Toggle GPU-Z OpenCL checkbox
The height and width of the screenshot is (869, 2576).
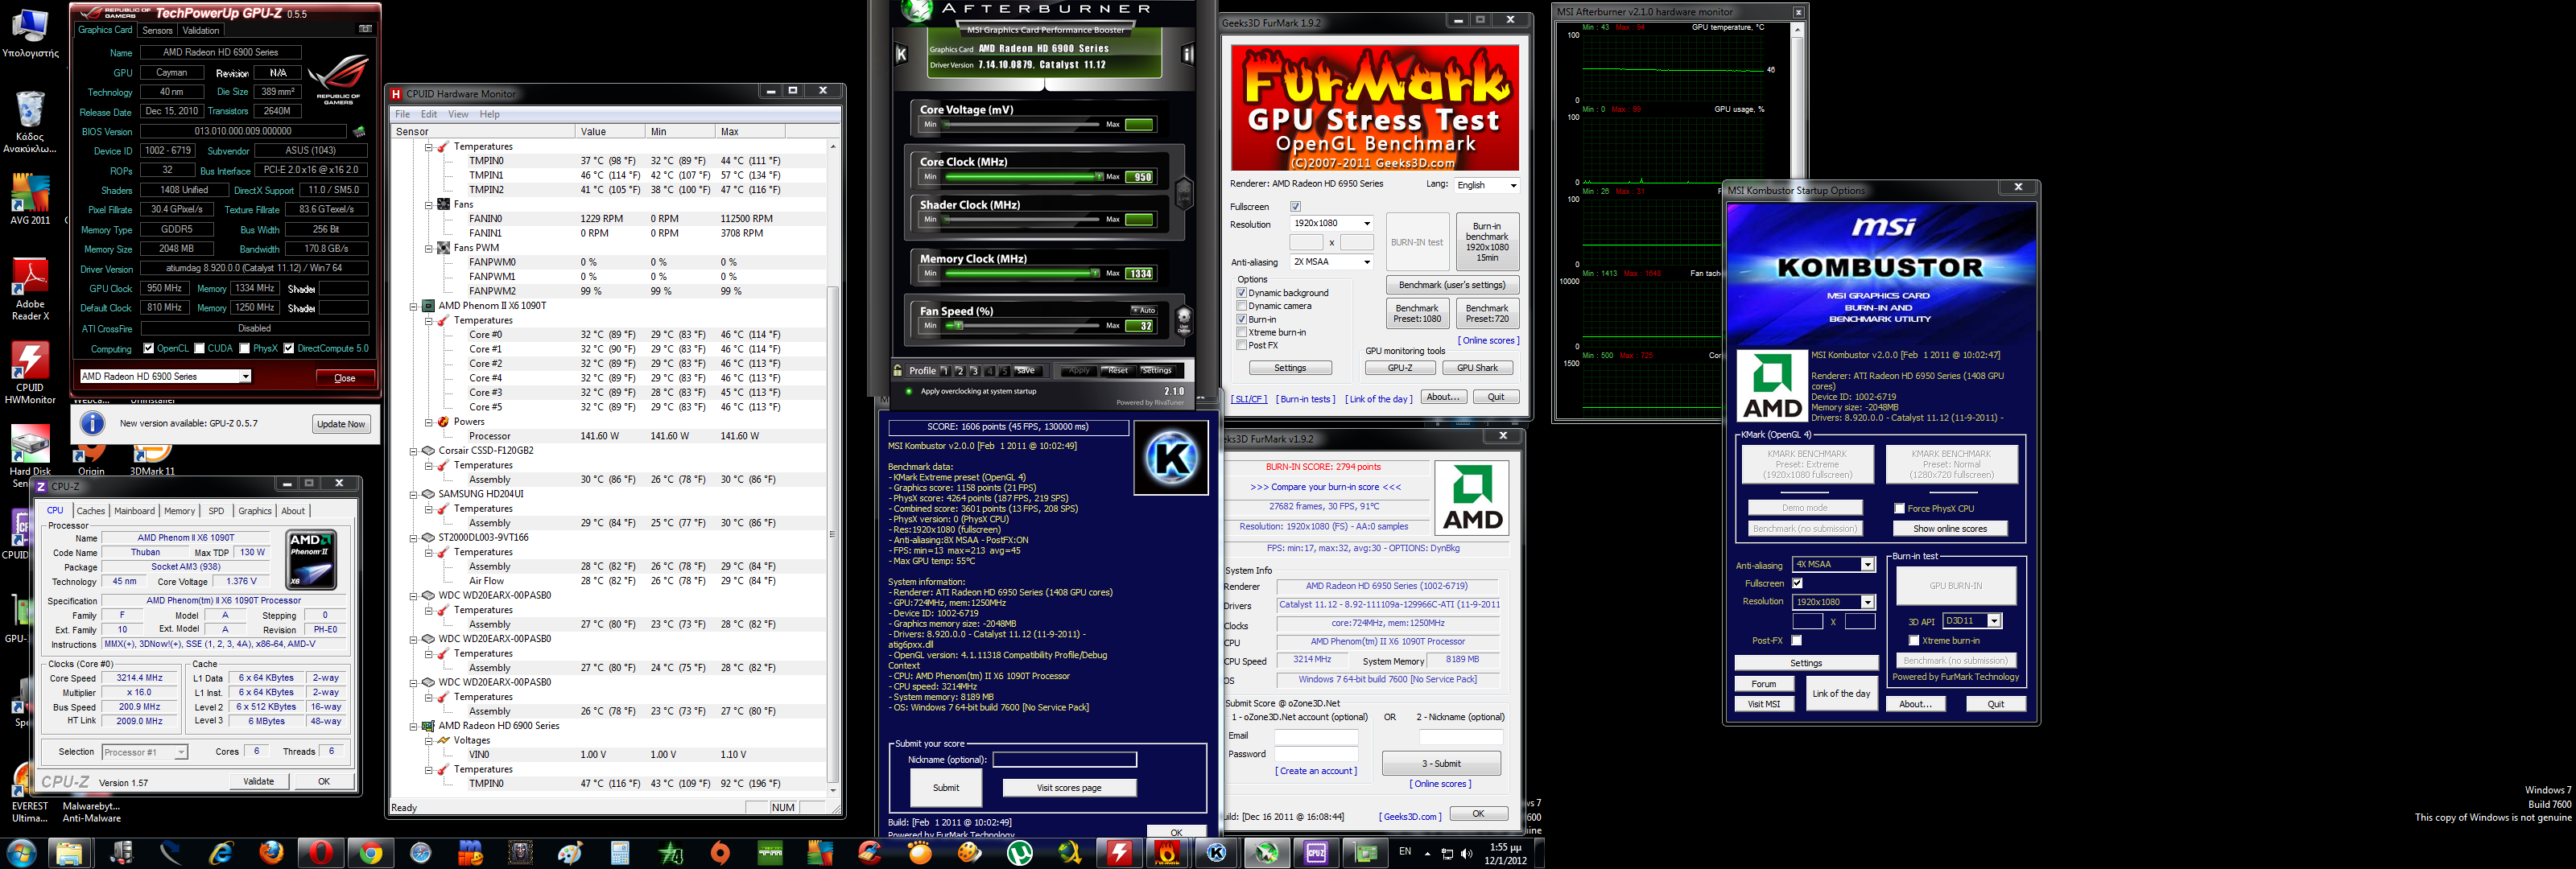[148, 348]
